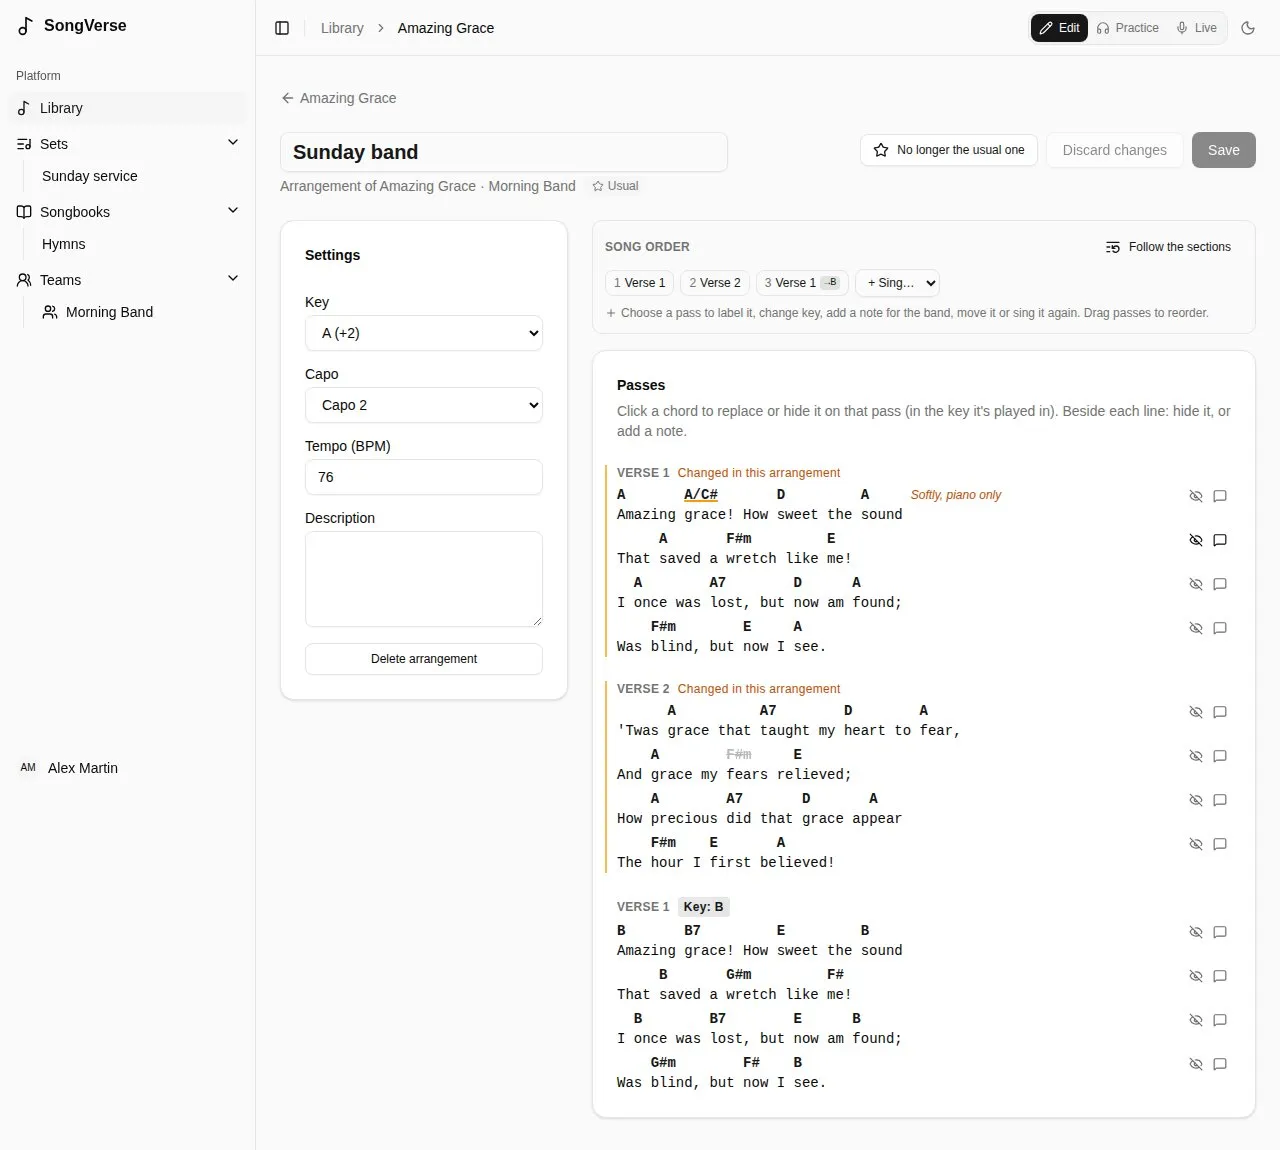Hide first 'Was blind, but now I see' line
1280x1150 pixels.
tap(1196, 628)
